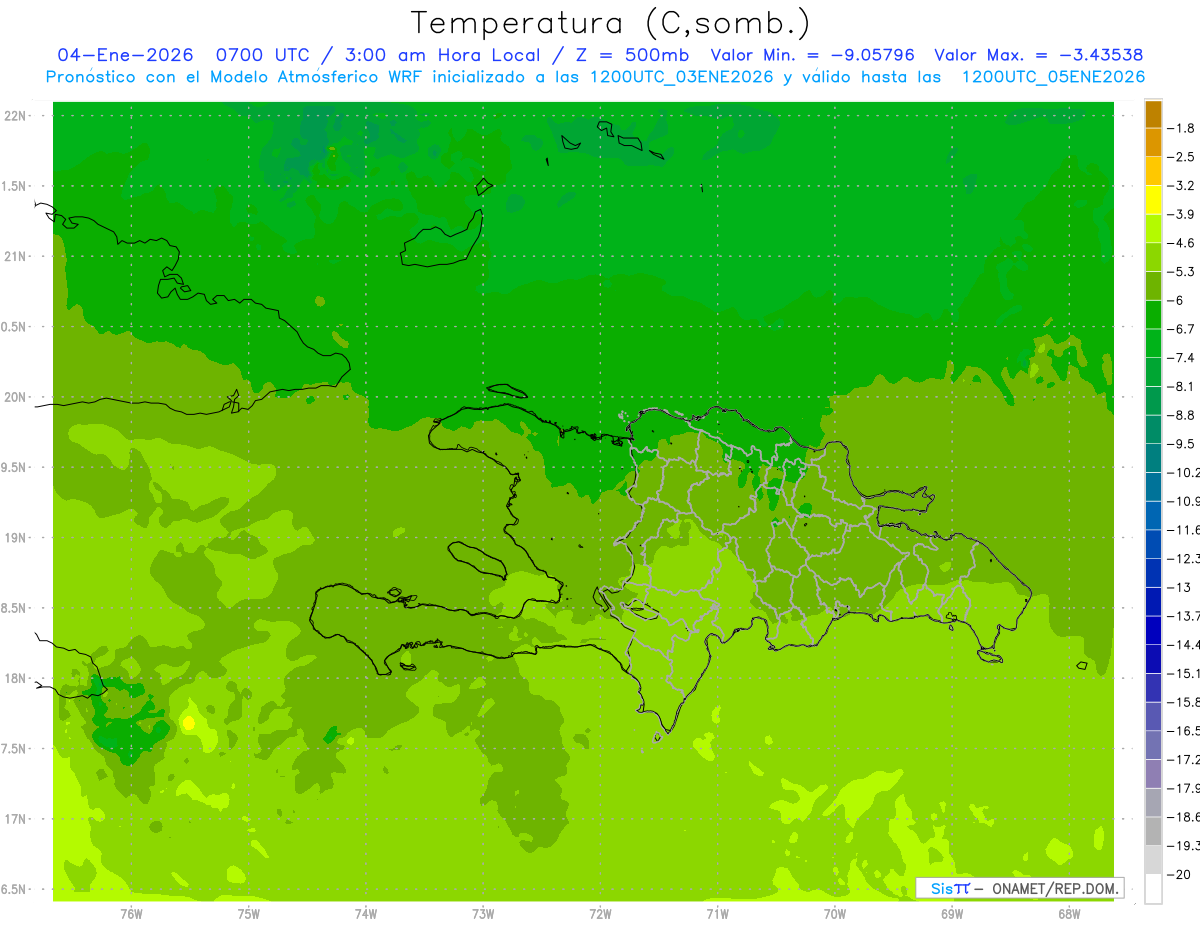Screen dimensions: 1200x927
Task: Click the 'Valor Max. = -3.43538' text
Action: tap(1039, 55)
